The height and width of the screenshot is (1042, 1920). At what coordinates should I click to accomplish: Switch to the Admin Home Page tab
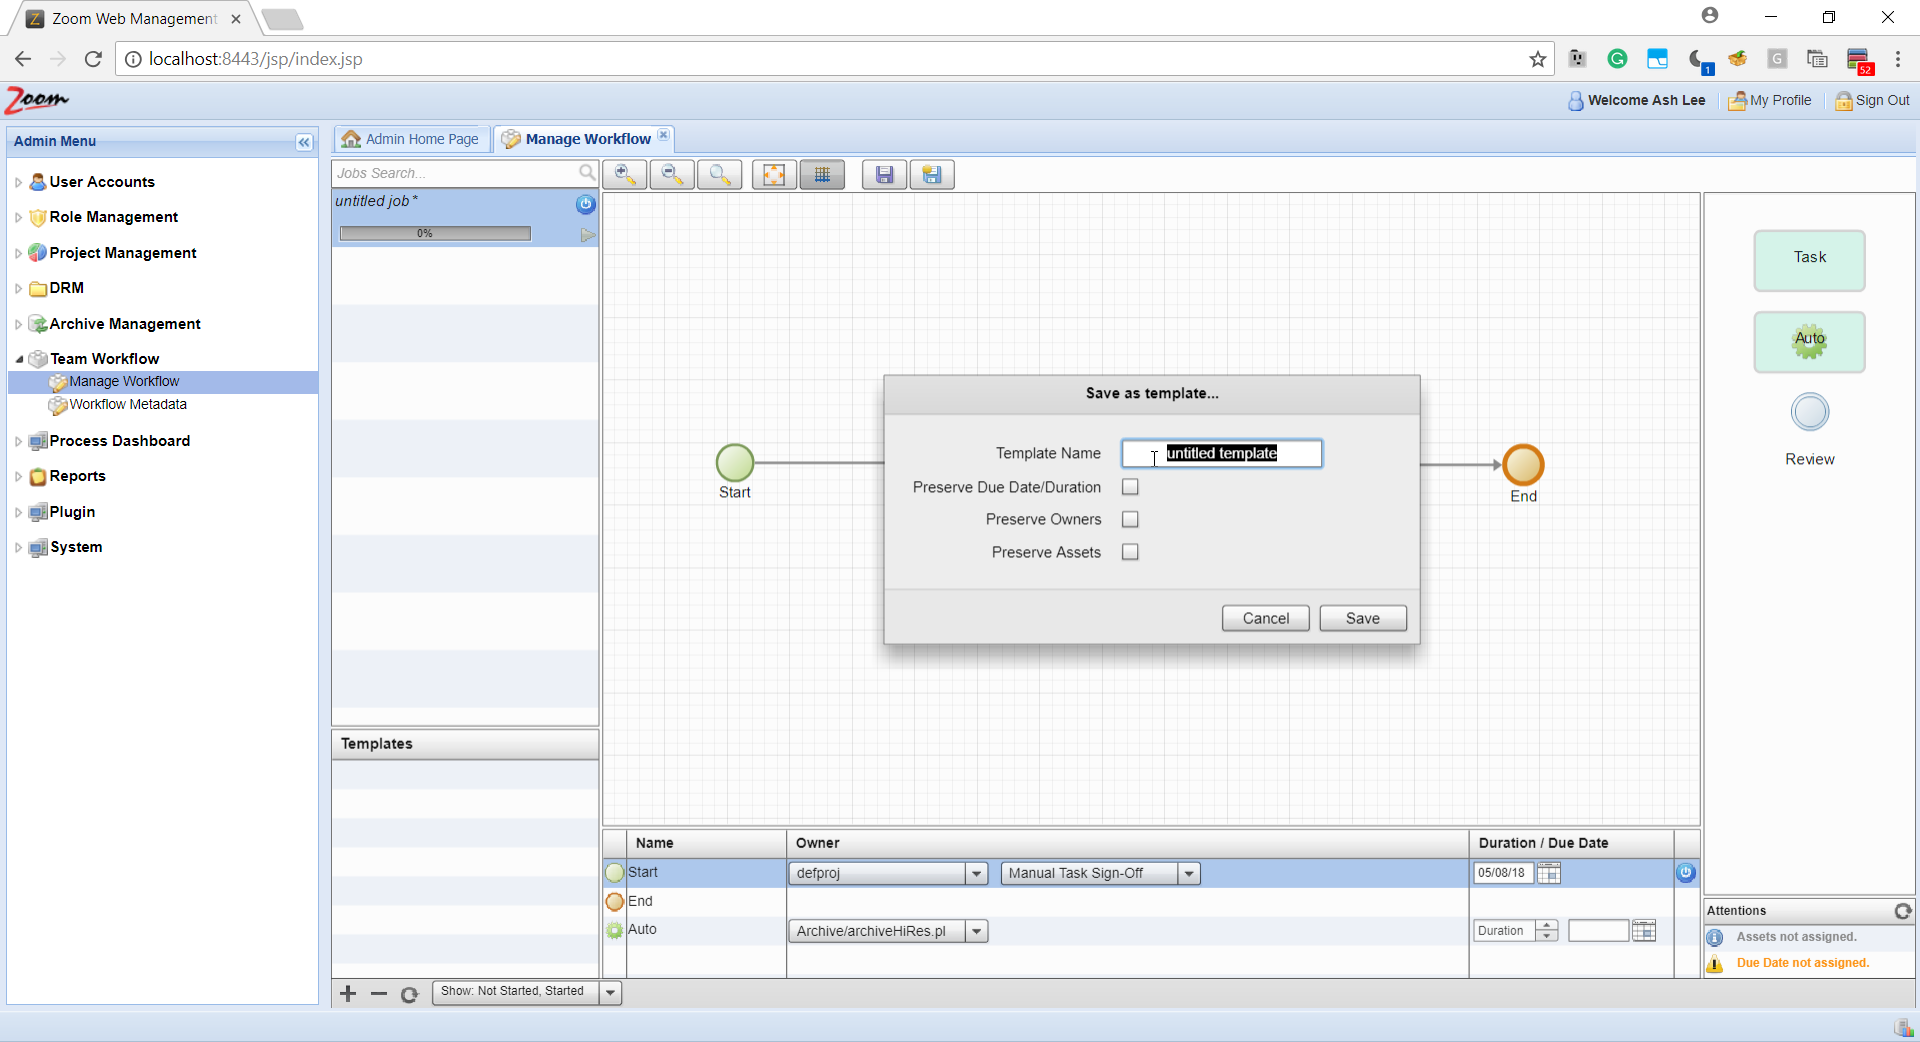click(x=411, y=139)
